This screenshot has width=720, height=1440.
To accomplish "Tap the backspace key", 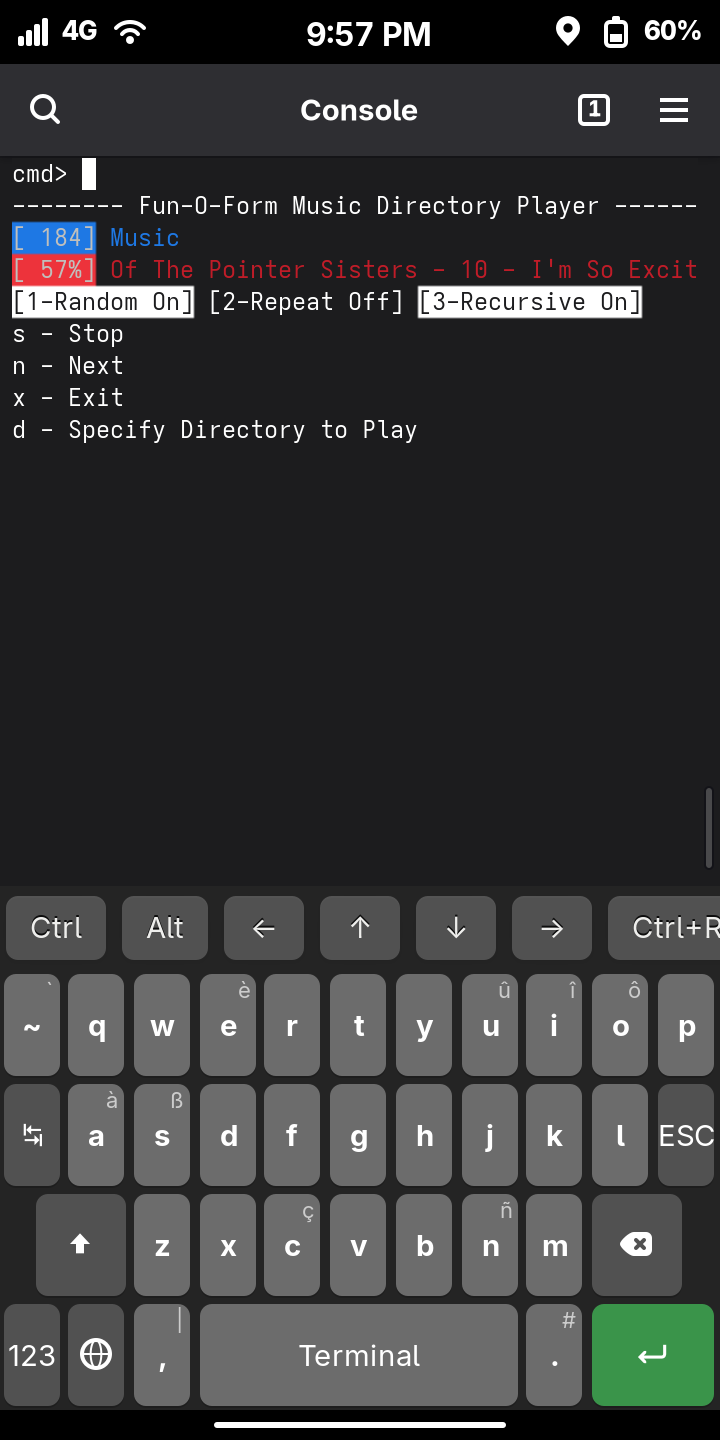I will 636,1245.
